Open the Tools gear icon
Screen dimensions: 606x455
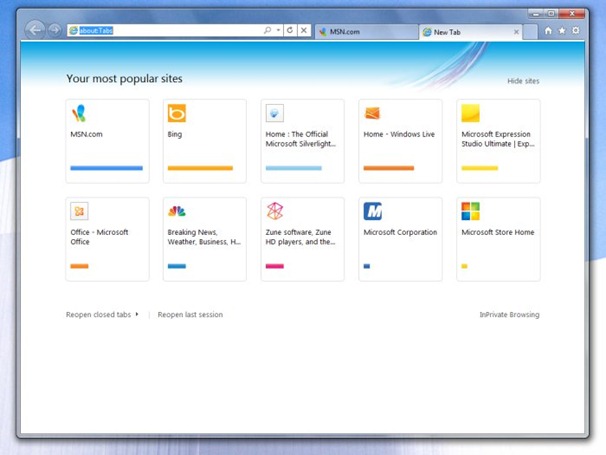pyautogui.click(x=576, y=31)
